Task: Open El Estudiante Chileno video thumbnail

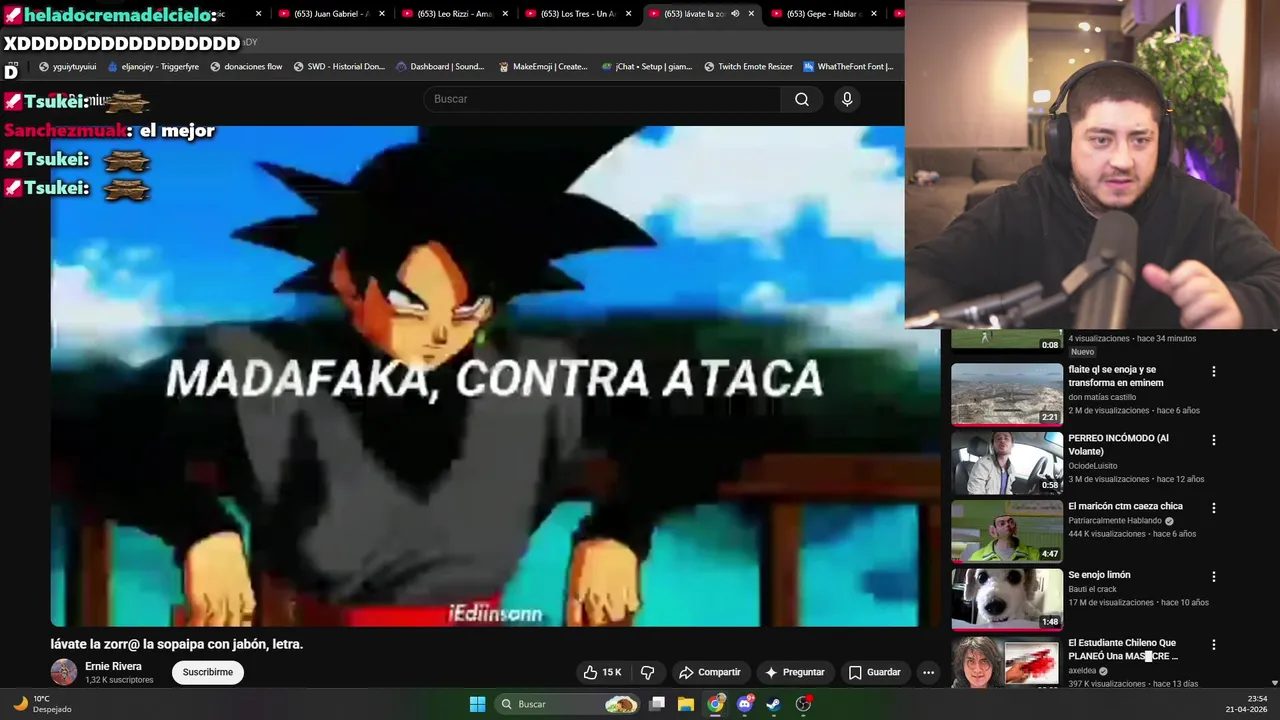Action: [x=1007, y=663]
